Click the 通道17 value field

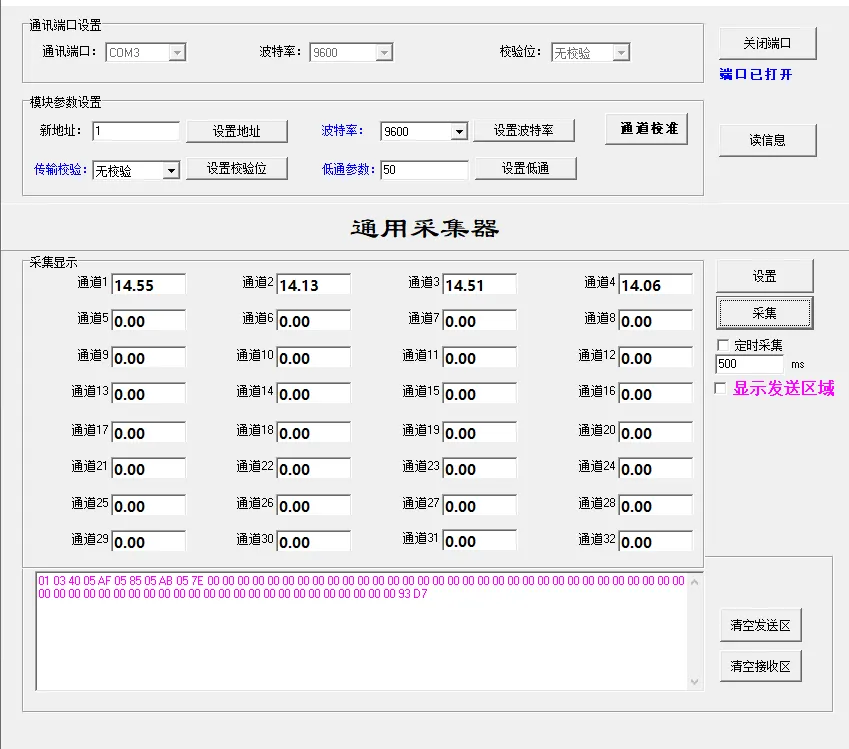[148, 433]
